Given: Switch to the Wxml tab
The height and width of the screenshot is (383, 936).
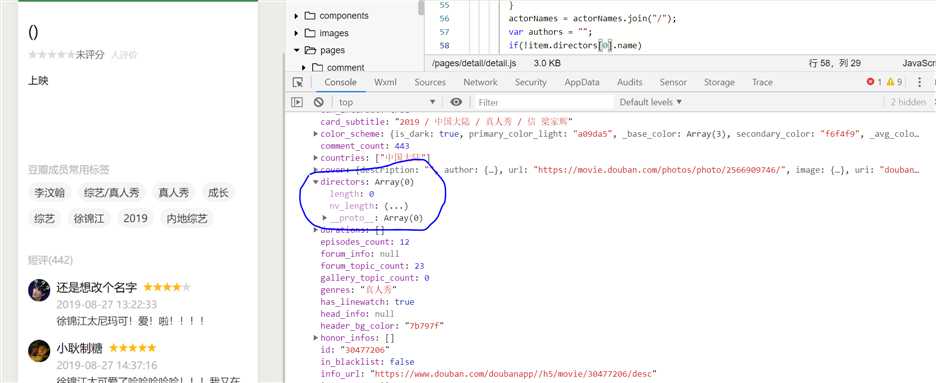Looking at the screenshot, I should pos(386,82).
